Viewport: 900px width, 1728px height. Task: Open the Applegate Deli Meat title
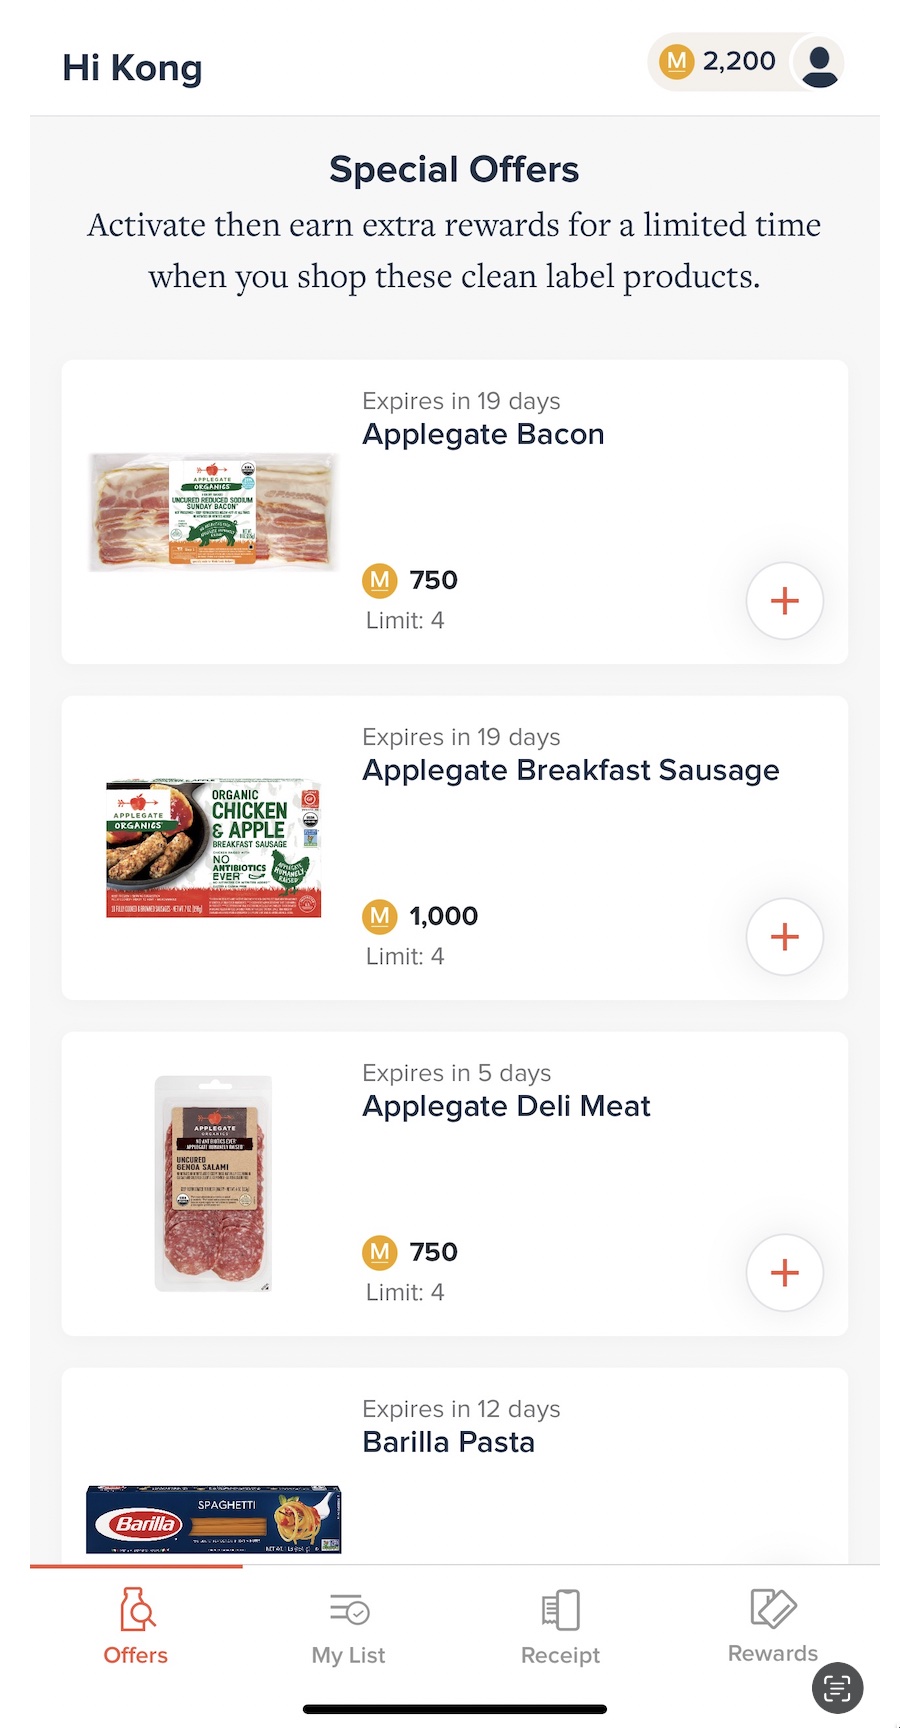click(x=506, y=1107)
